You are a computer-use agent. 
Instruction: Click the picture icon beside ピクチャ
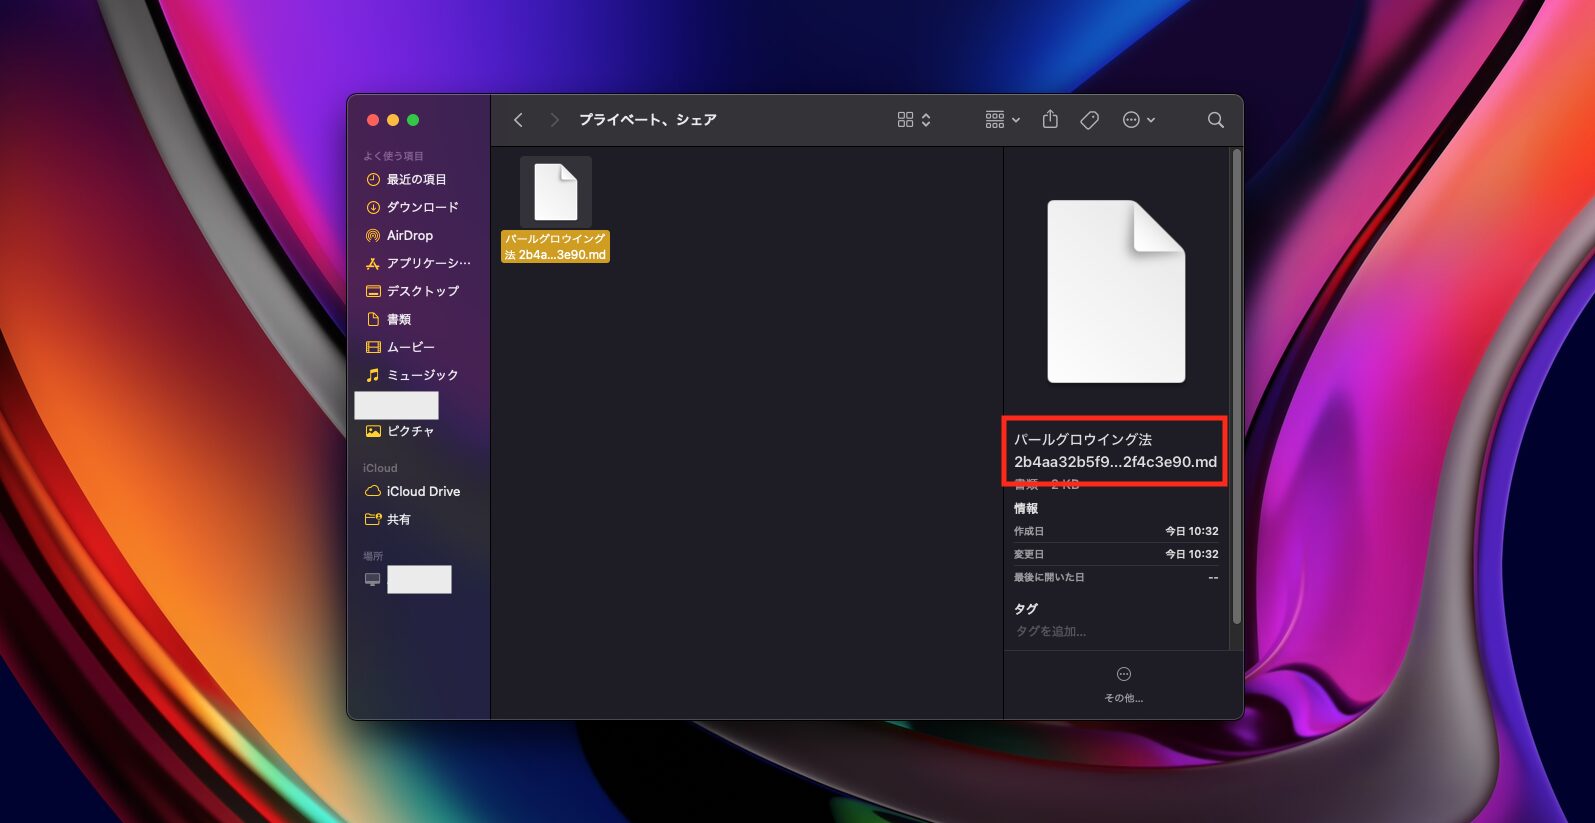pyautogui.click(x=373, y=431)
